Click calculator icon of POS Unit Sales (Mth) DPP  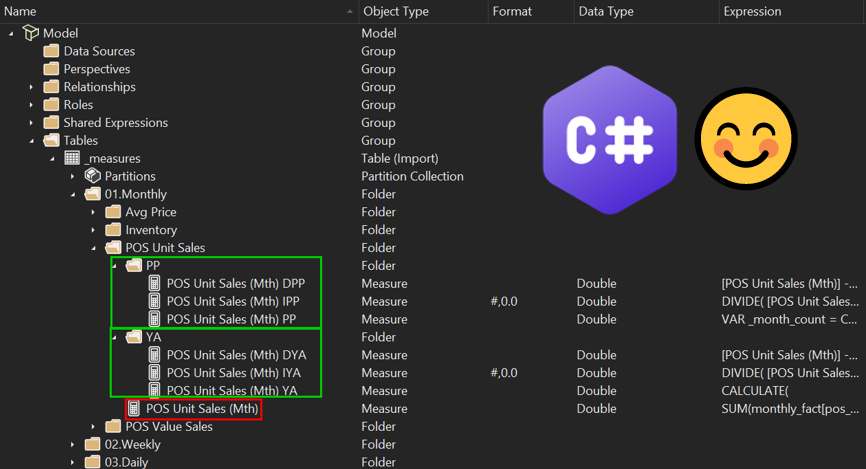coord(155,283)
